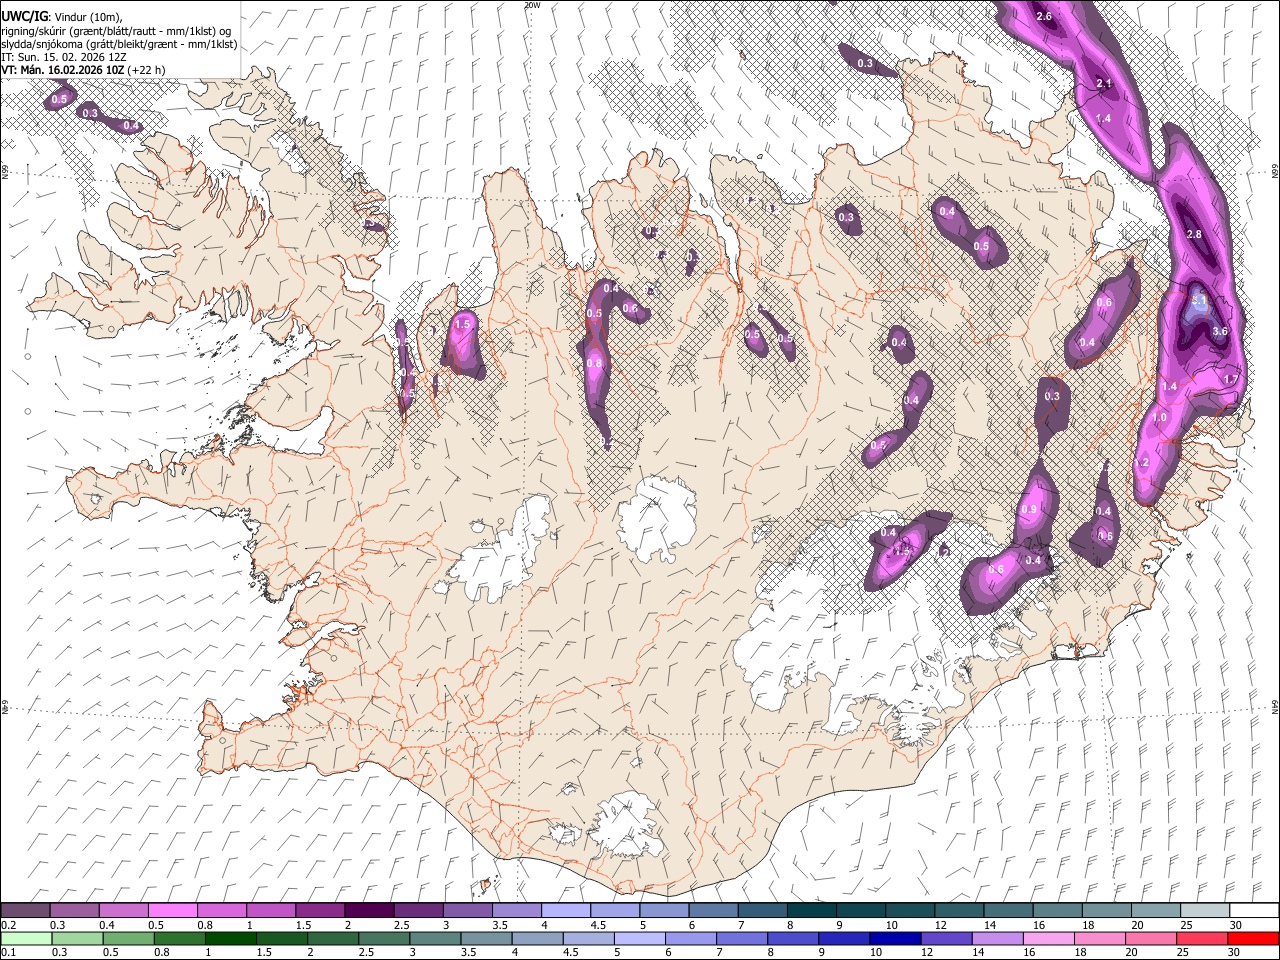Click the "0.9" precipitation value label

(1029, 510)
